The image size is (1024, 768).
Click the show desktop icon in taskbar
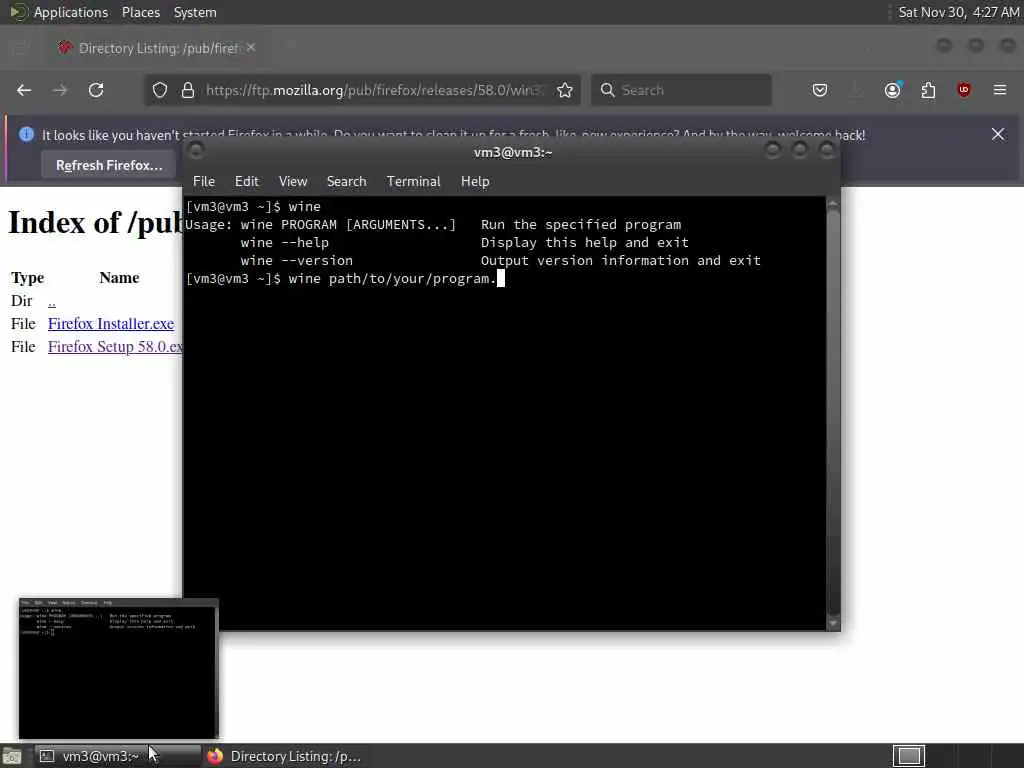[12, 757]
